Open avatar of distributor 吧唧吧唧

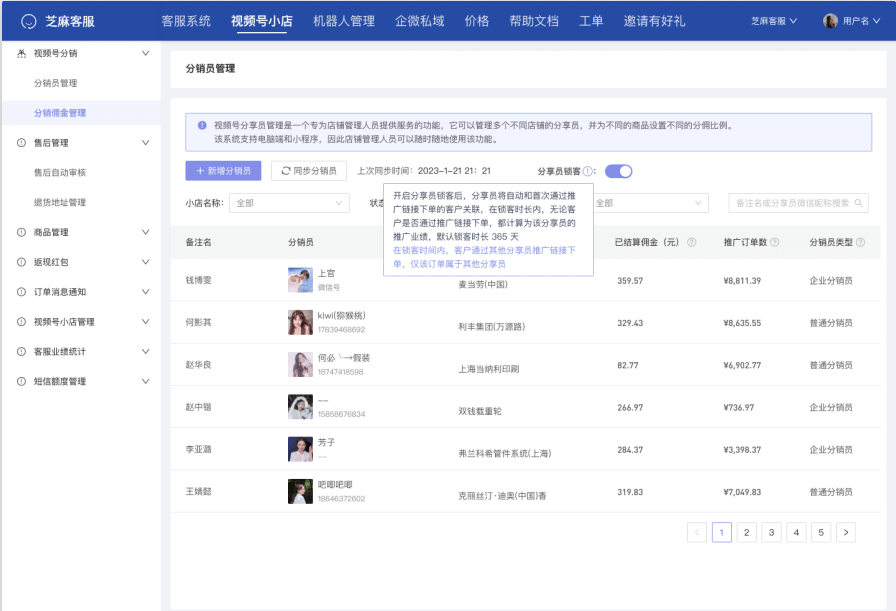(x=300, y=492)
